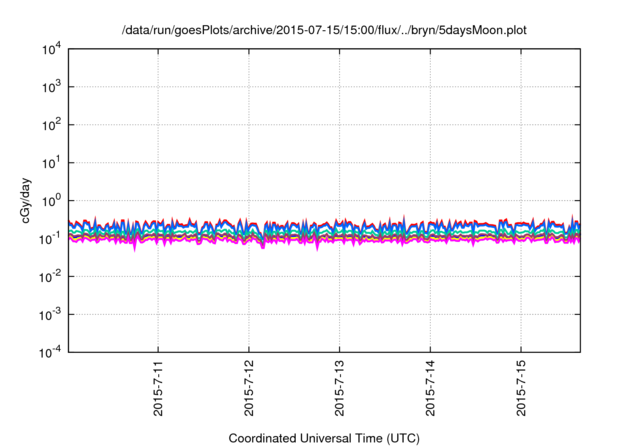This screenshot has height=448, width=640.
Task: Click the plot title file path text
Action: [324, 31]
